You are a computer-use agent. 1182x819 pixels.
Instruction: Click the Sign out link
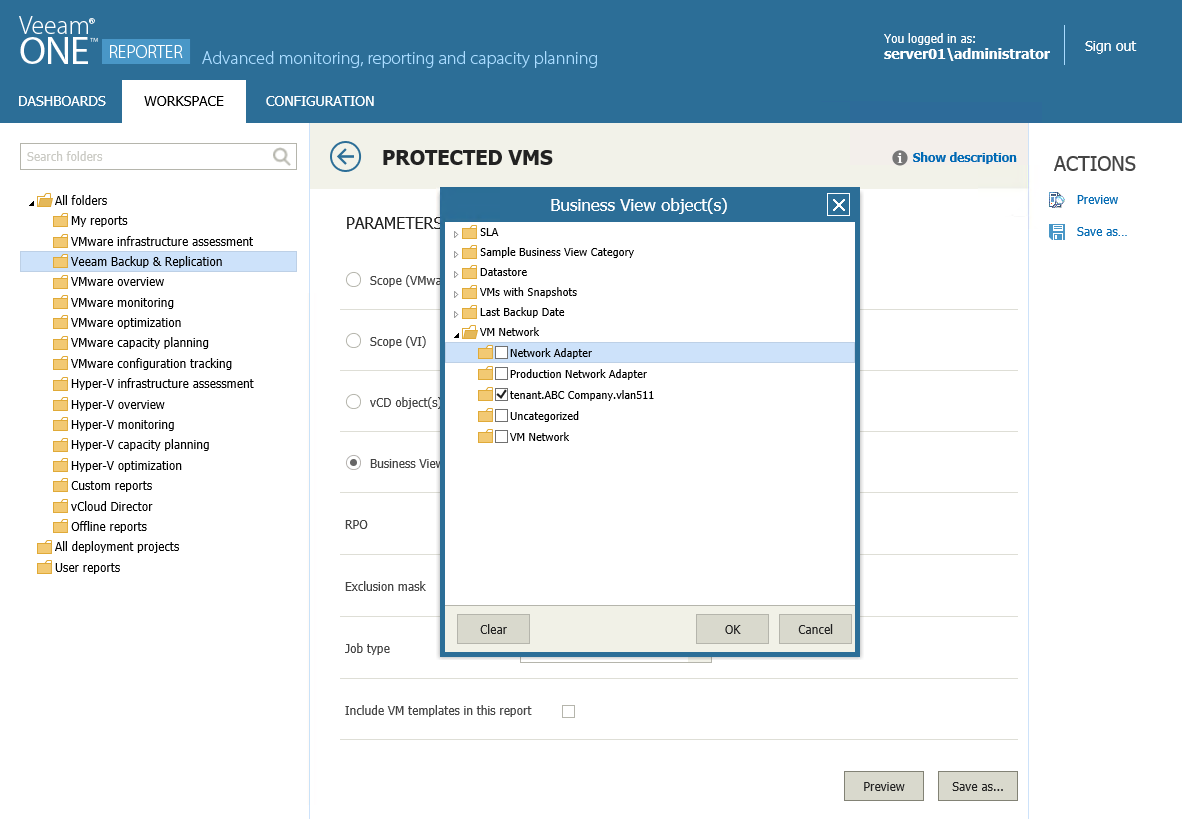tap(1110, 46)
